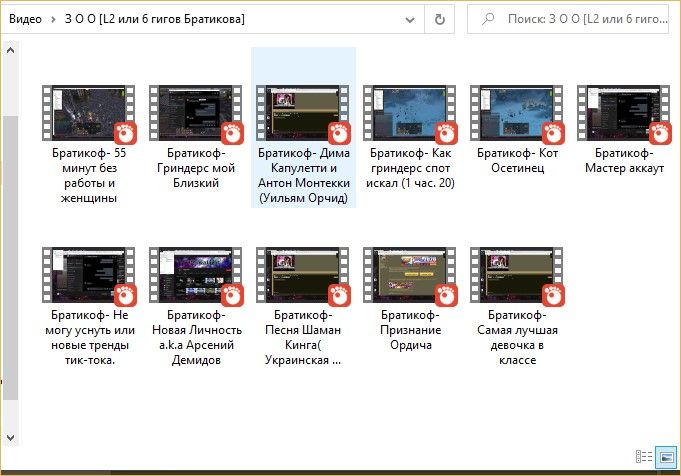Open the address bar history dropdown
This screenshot has height=476, width=681.
pyautogui.click(x=410, y=20)
